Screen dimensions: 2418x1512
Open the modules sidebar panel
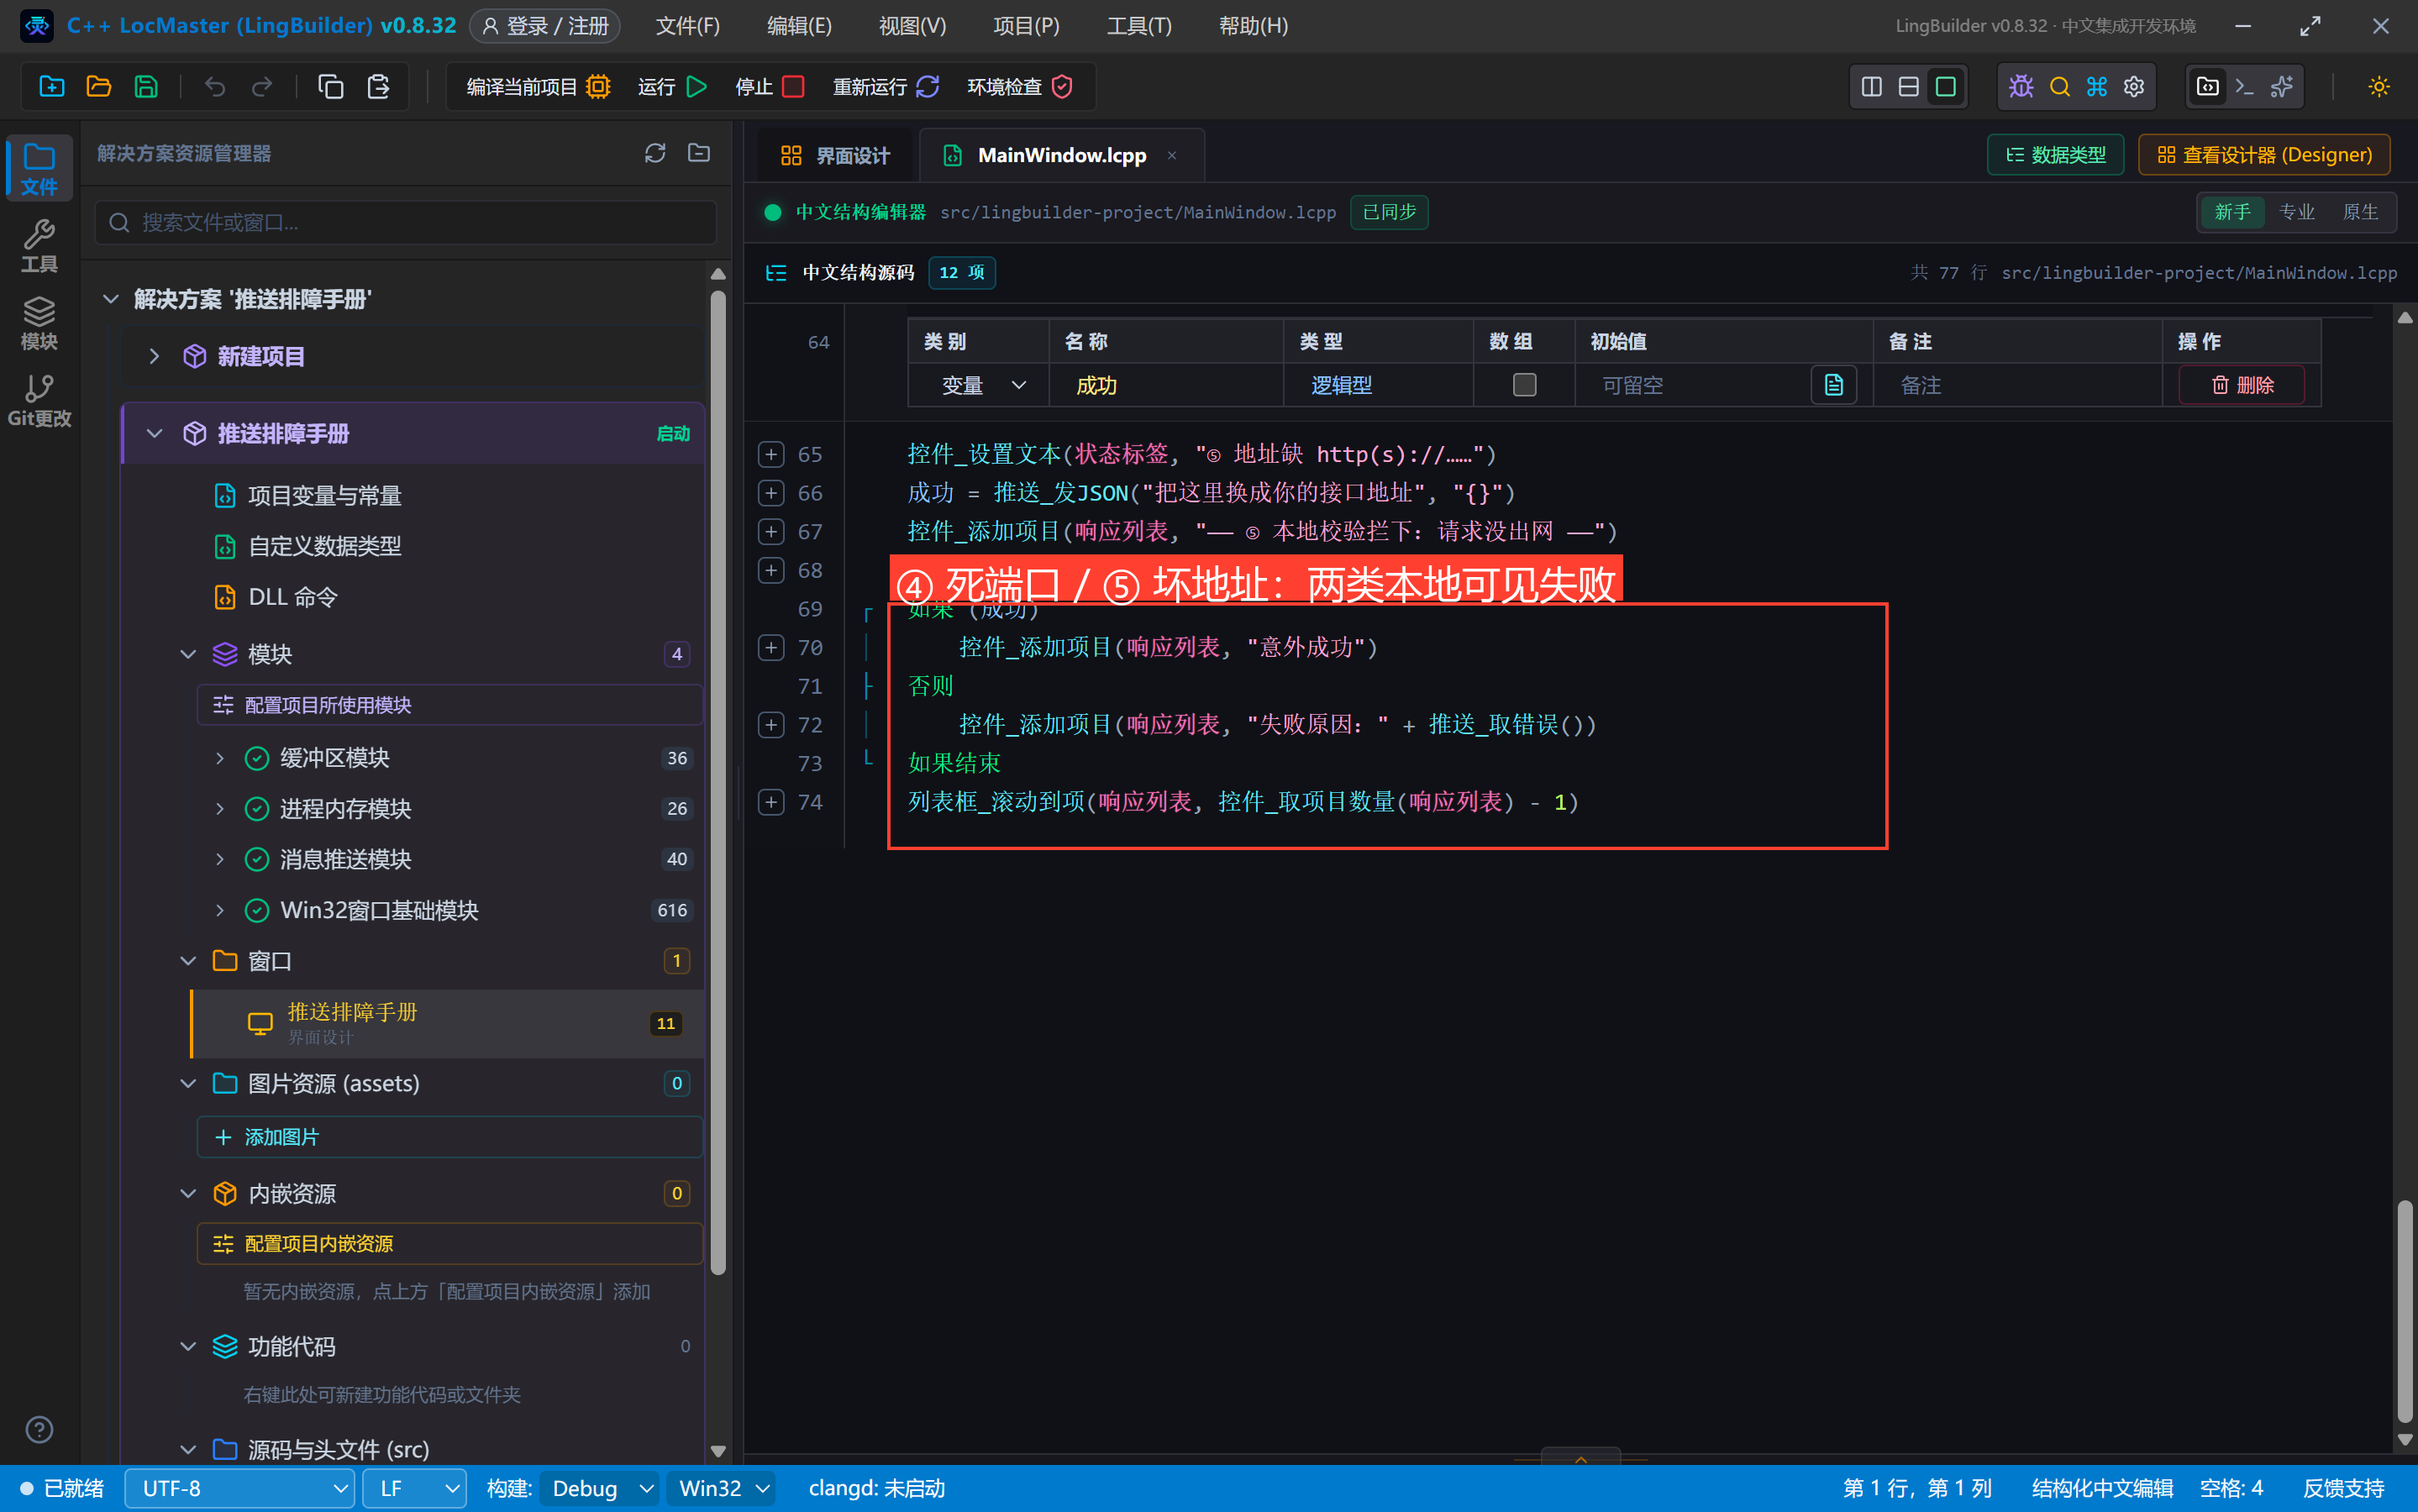click(x=39, y=323)
